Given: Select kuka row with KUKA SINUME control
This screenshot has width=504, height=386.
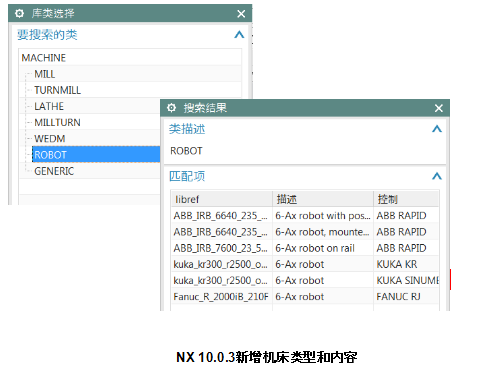Looking at the screenshot, I should (305, 280).
